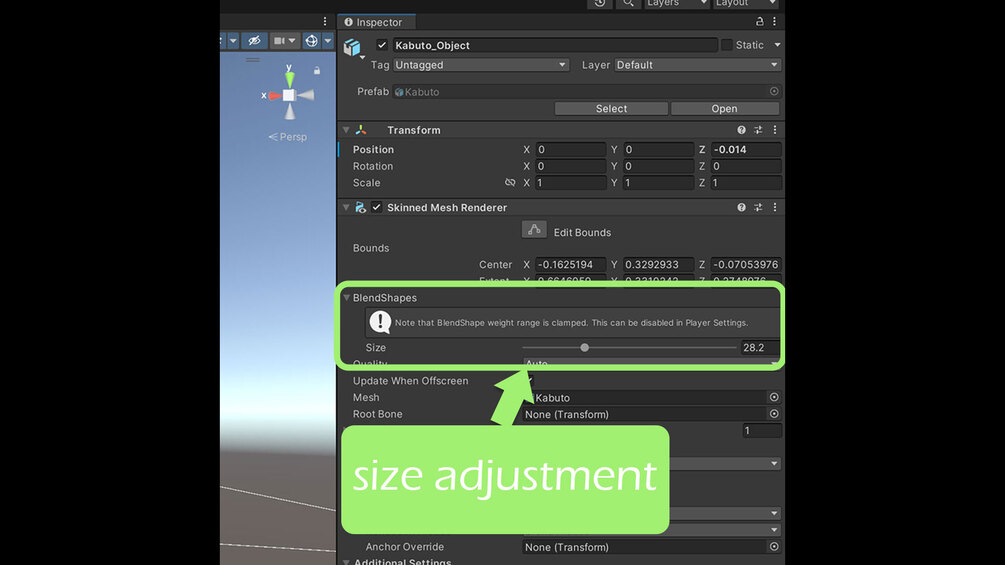This screenshot has height=565, width=1005.
Task: Click Position X field
Action: coord(570,149)
